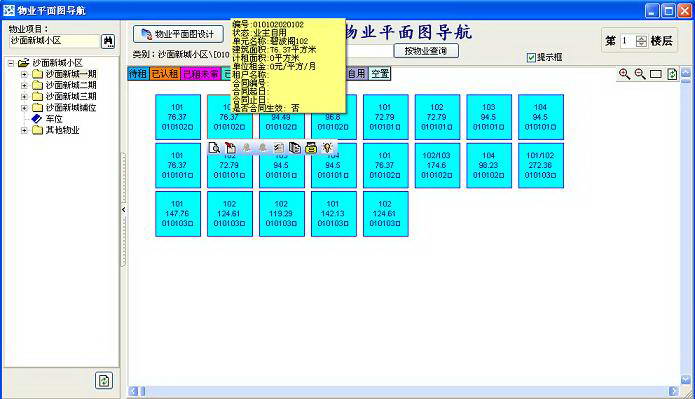
Task: Select unit 101/102 with area 272.38
Action: point(541,165)
